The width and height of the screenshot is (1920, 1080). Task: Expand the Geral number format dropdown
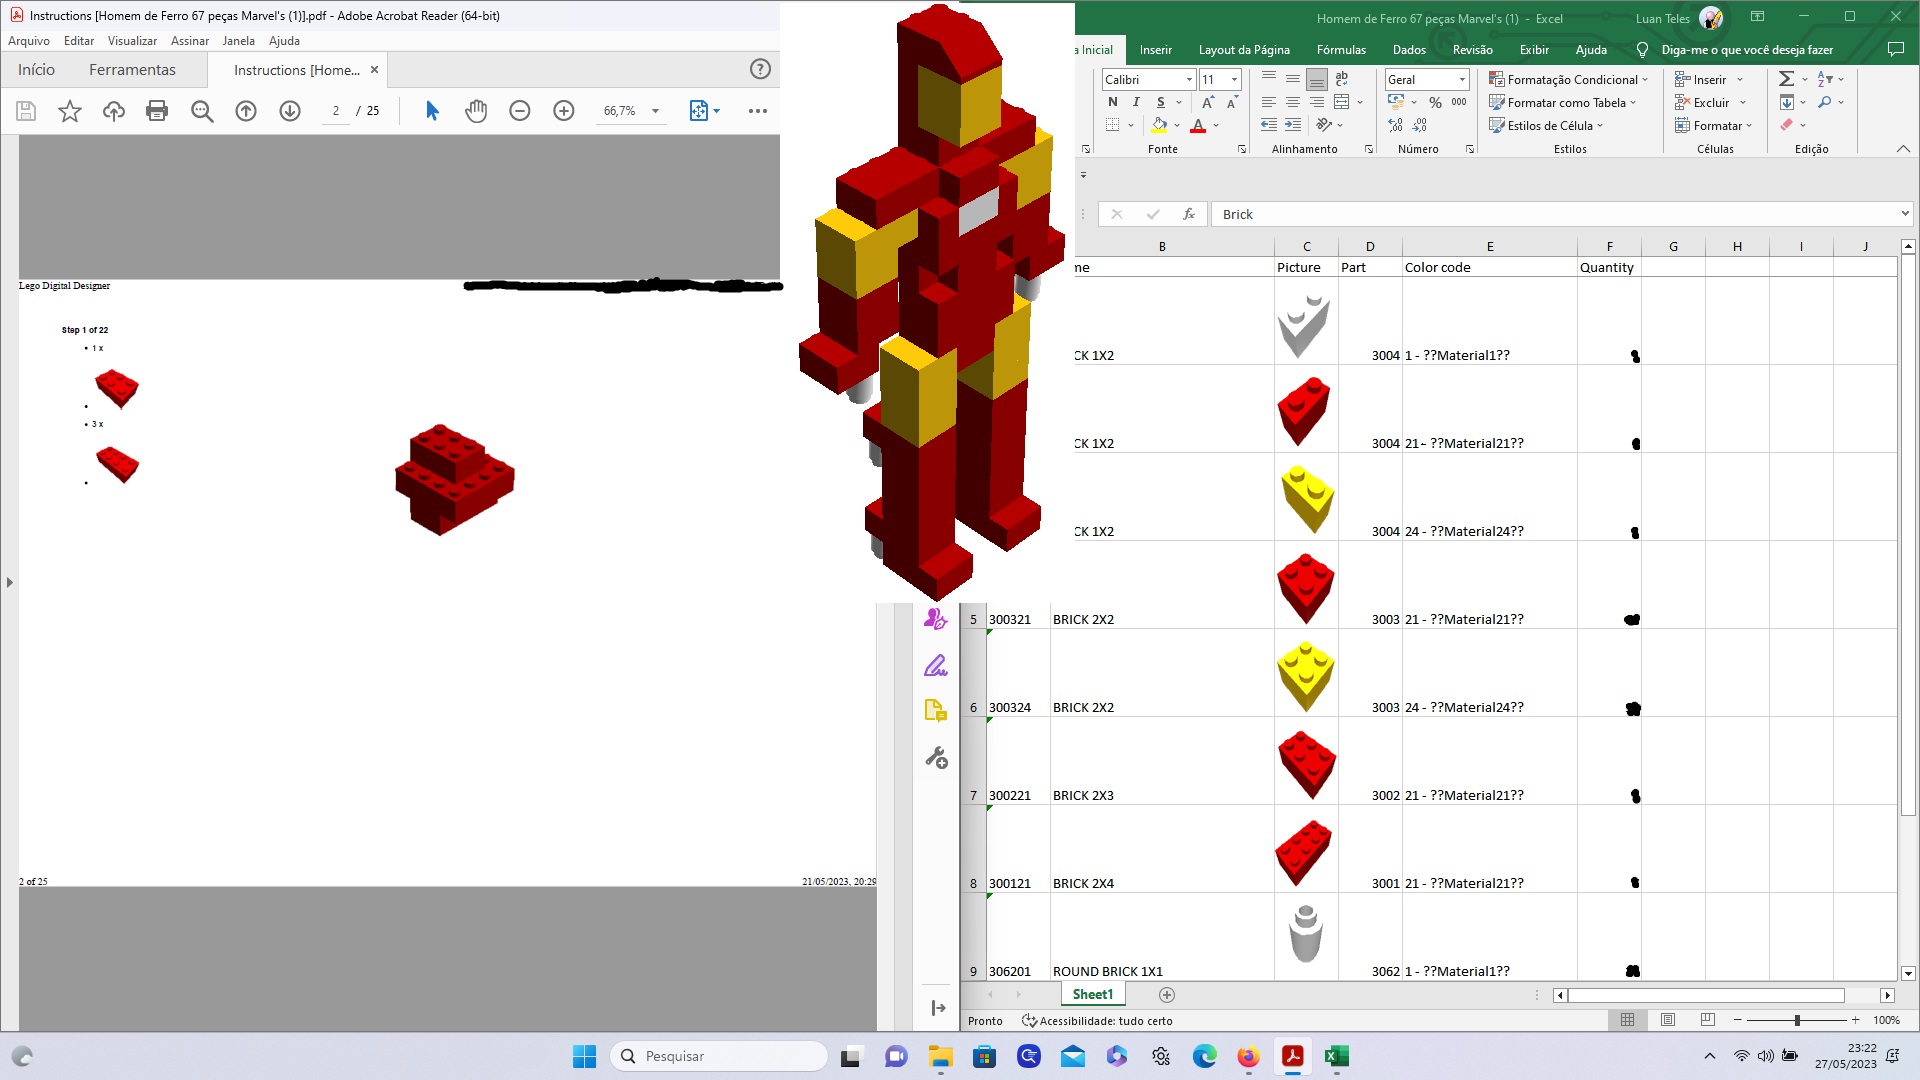1462,79
